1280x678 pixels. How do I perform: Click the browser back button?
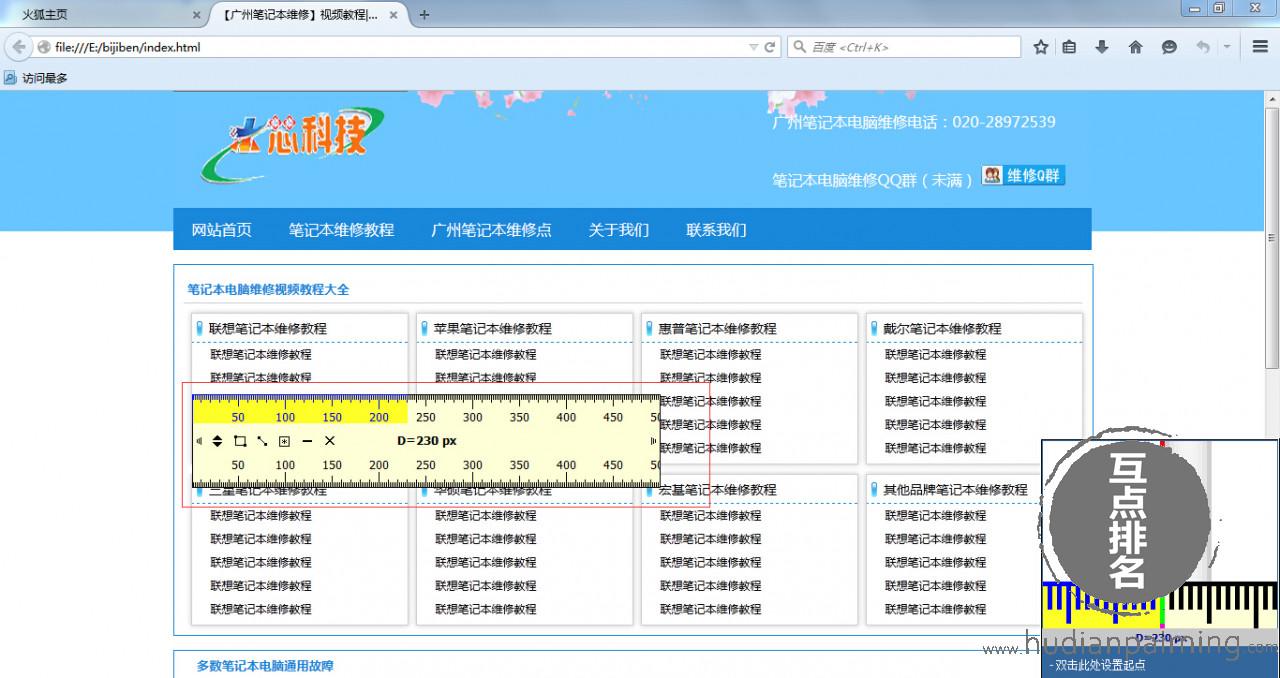19,47
